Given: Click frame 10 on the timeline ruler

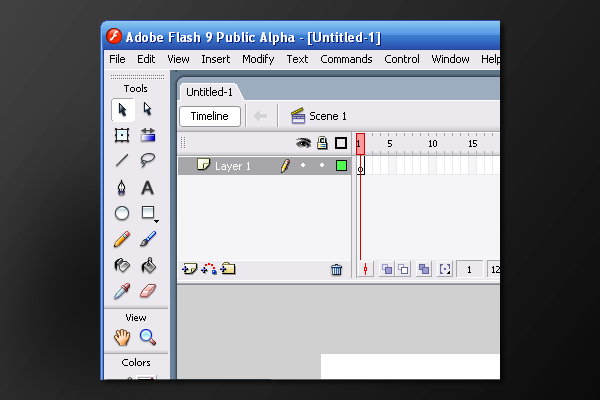Looking at the screenshot, I should (432, 144).
